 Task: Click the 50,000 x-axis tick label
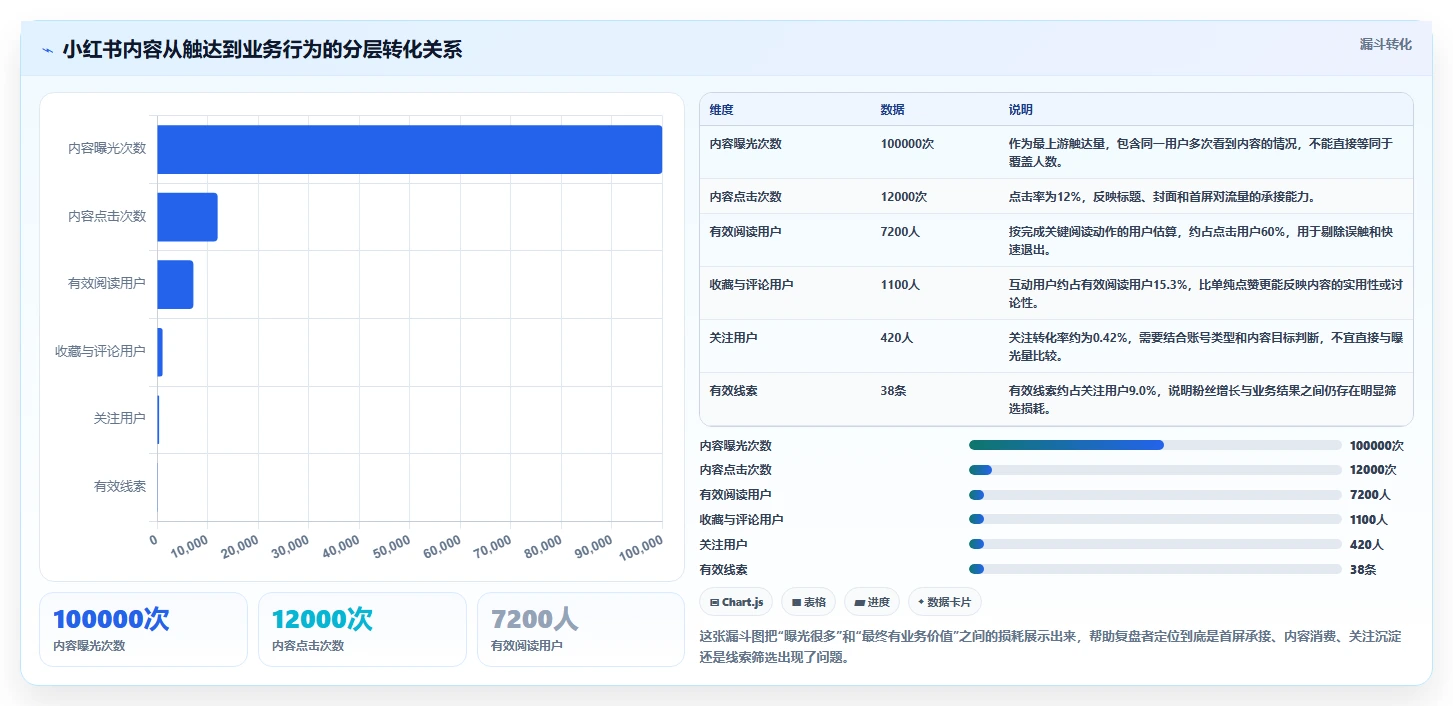(x=390, y=545)
